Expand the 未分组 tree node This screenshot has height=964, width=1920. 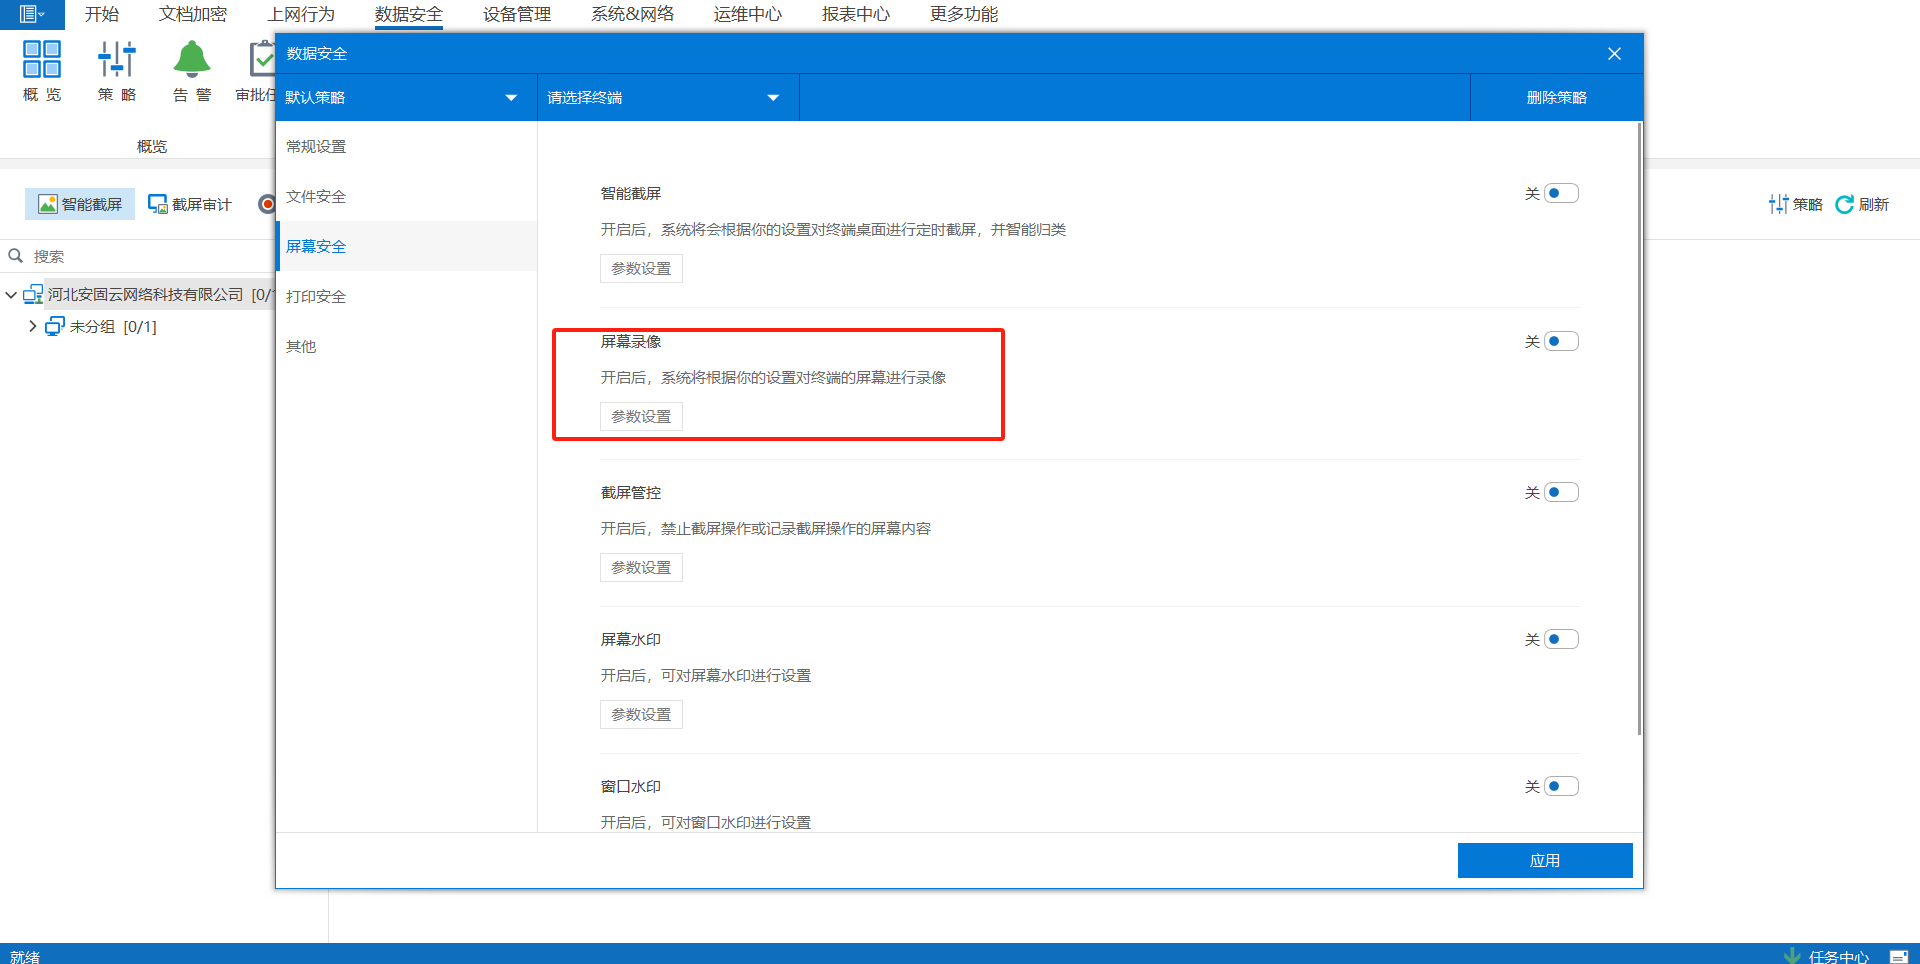[x=32, y=326]
